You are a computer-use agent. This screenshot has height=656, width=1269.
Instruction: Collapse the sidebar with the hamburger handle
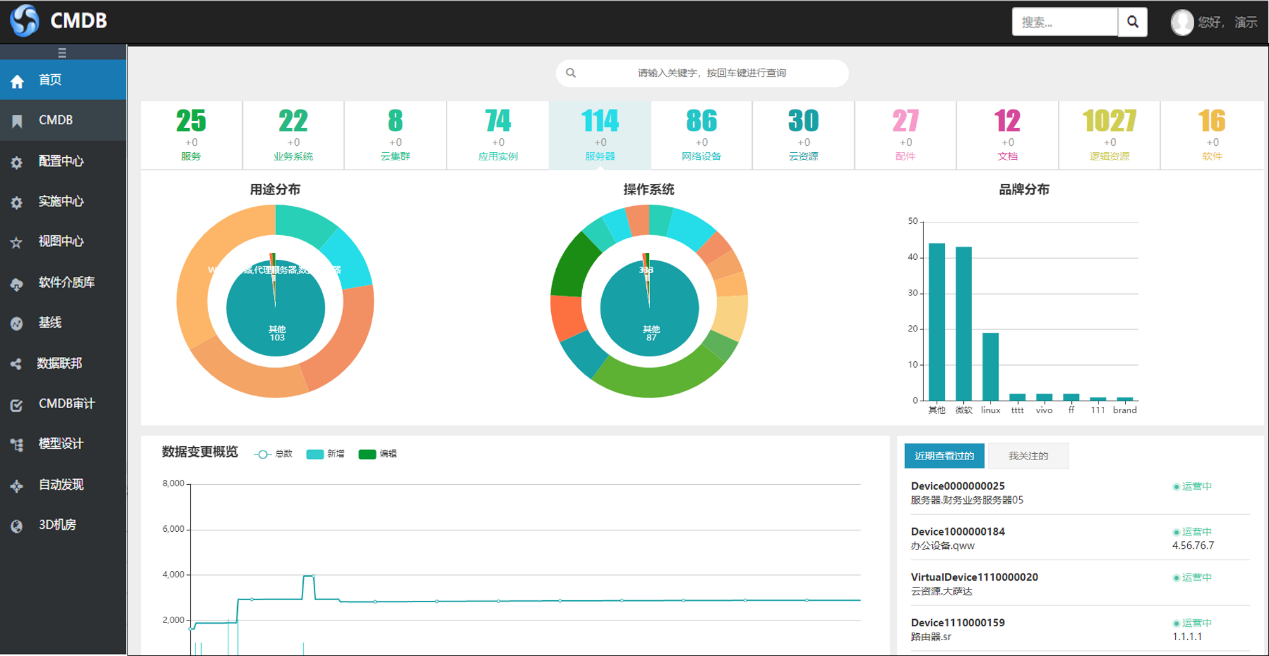point(62,52)
